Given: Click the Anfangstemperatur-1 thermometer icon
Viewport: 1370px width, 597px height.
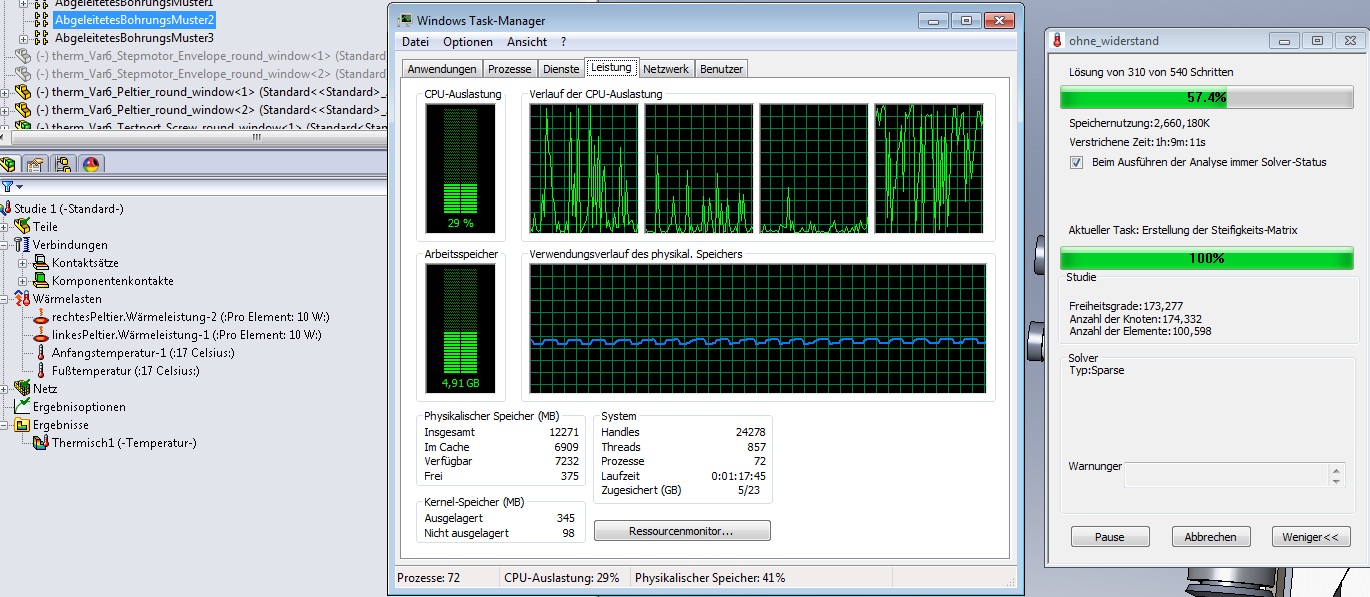Looking at the screenshot, I should pos(41,353).
